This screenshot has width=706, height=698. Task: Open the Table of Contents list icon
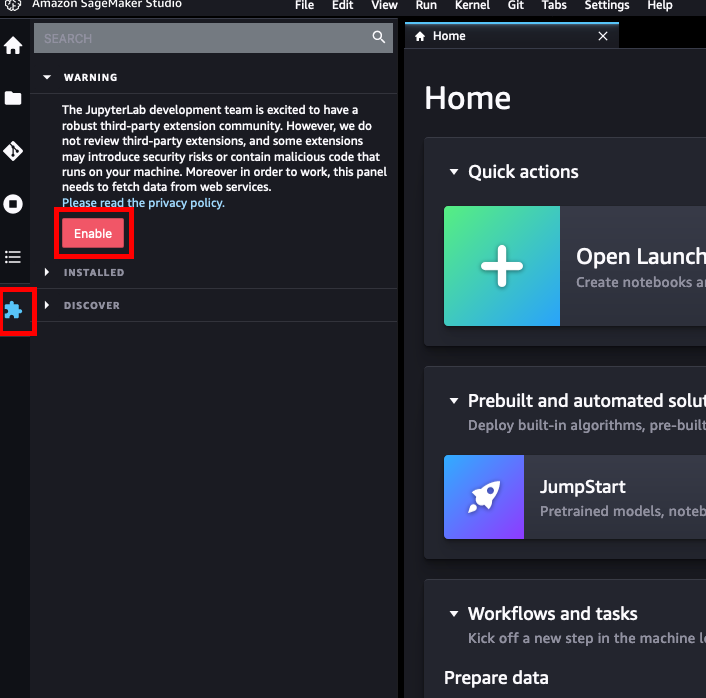coord(13,257)
